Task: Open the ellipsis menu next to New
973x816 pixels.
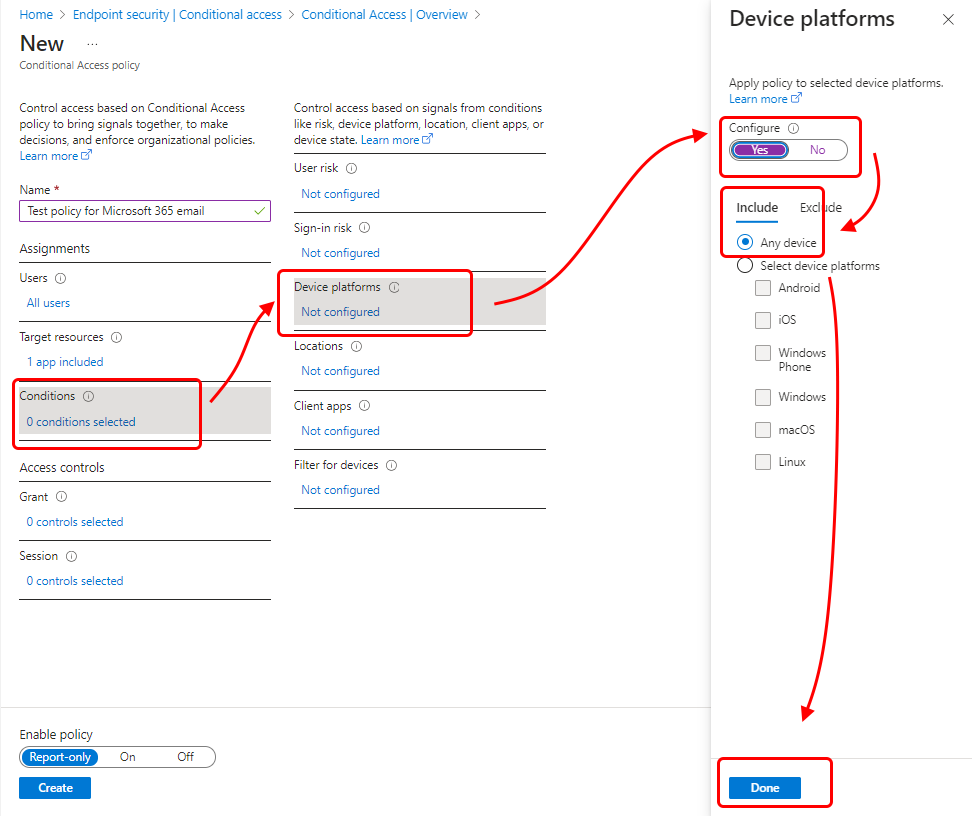Action: point(92,45)
